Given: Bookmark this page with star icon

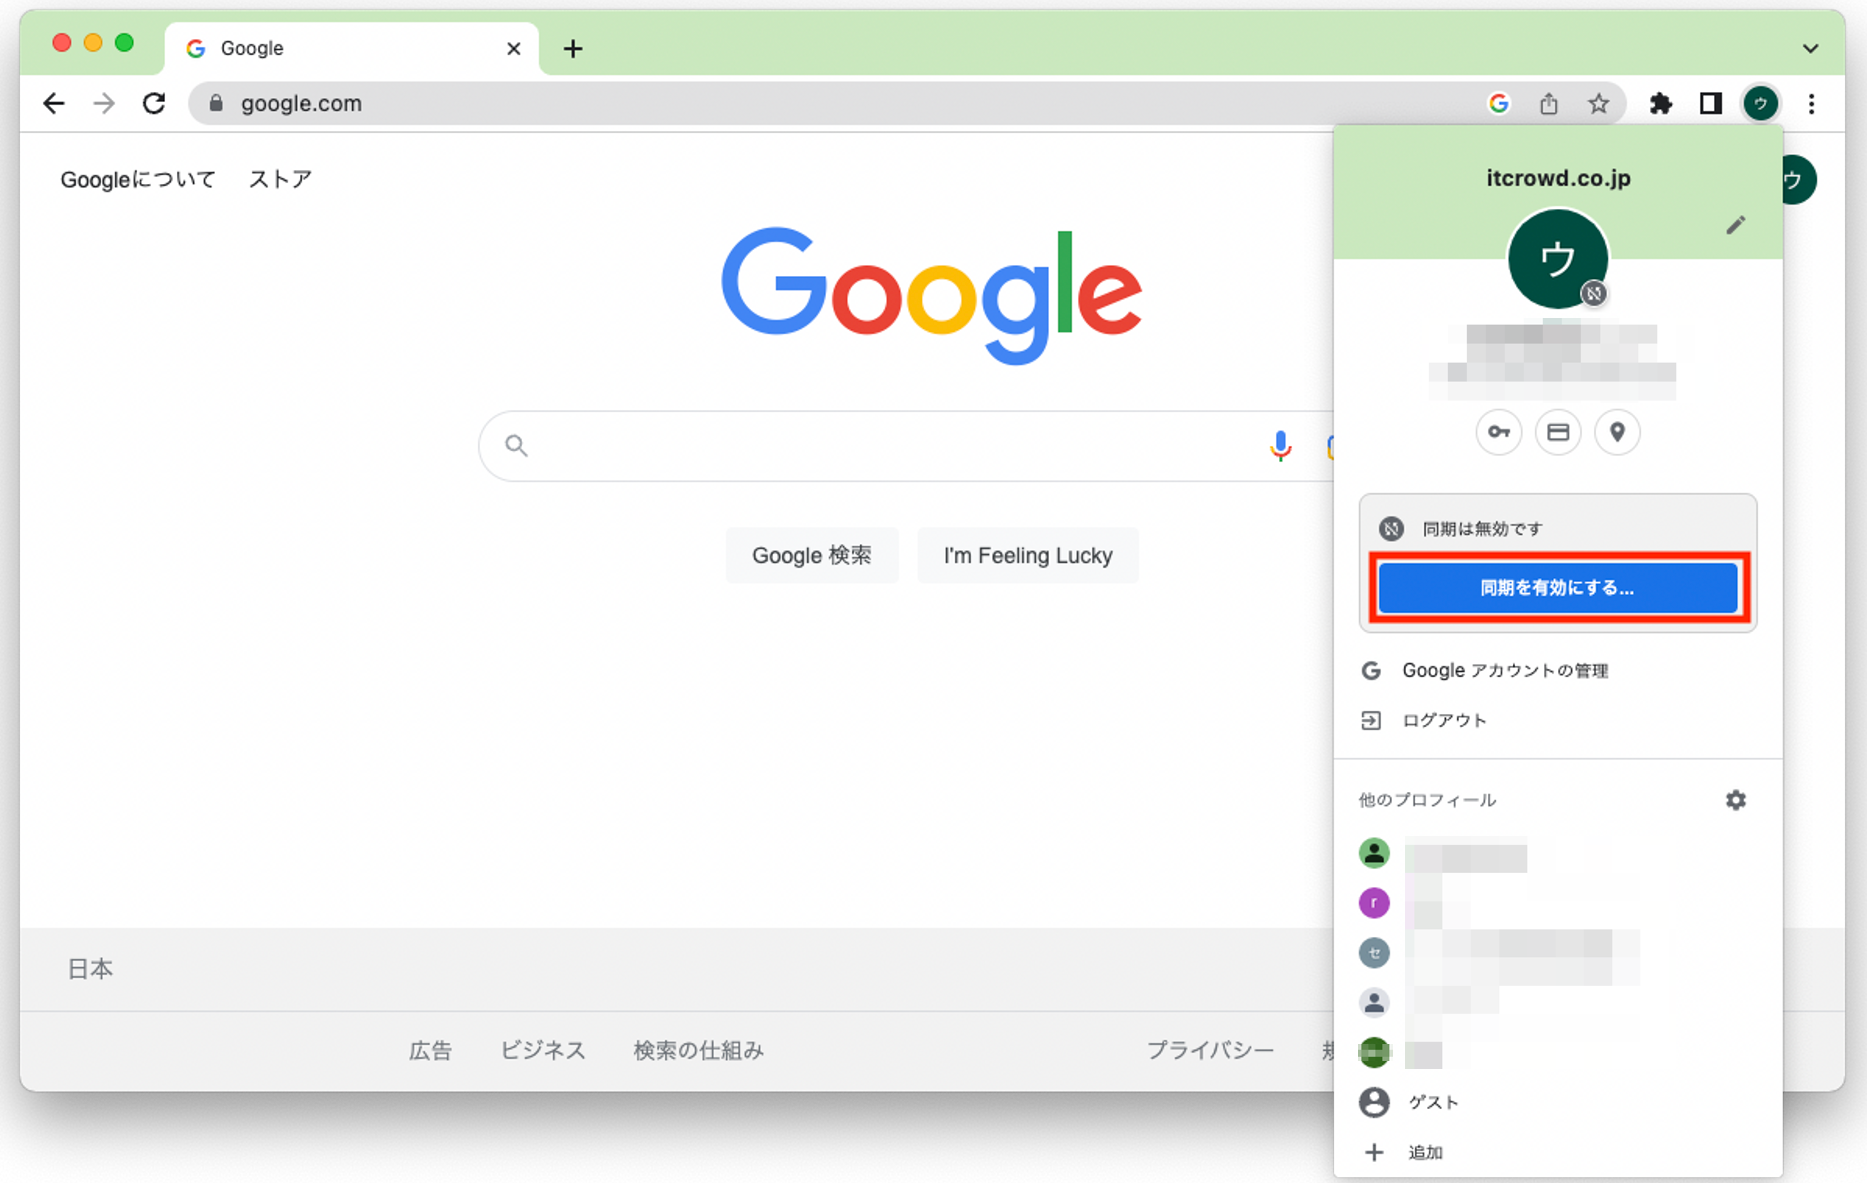Looking at the screenshot, I should click(x=1598, y=103).
